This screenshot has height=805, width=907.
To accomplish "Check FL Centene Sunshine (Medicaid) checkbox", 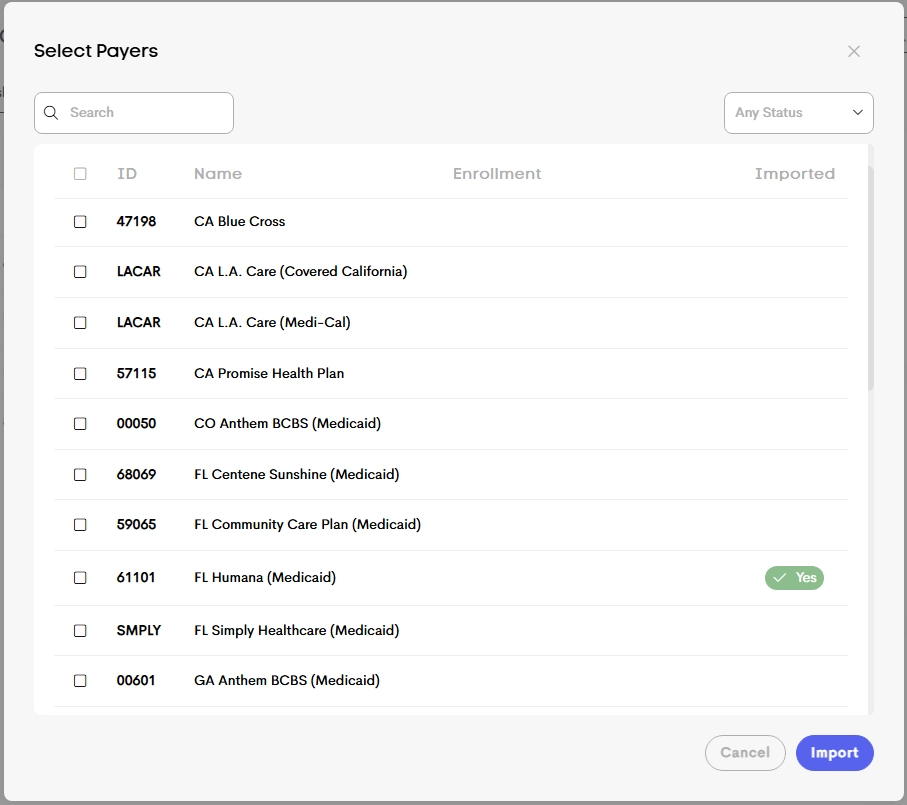I will 80,475.
